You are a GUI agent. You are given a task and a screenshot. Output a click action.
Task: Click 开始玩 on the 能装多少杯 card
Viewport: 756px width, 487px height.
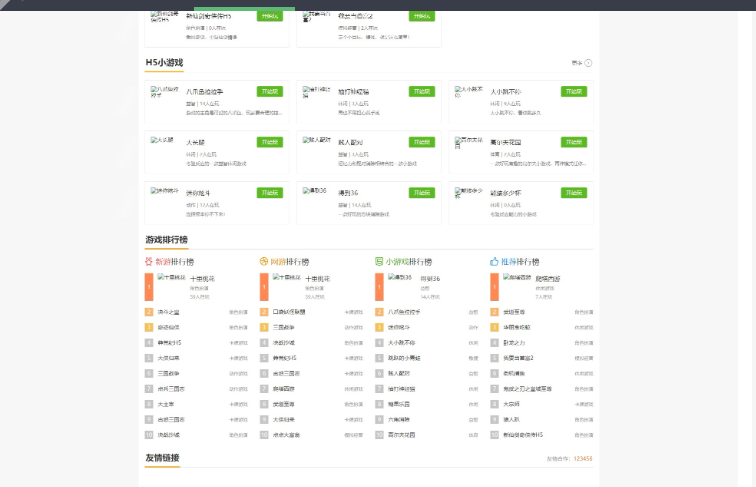[574, 192]
